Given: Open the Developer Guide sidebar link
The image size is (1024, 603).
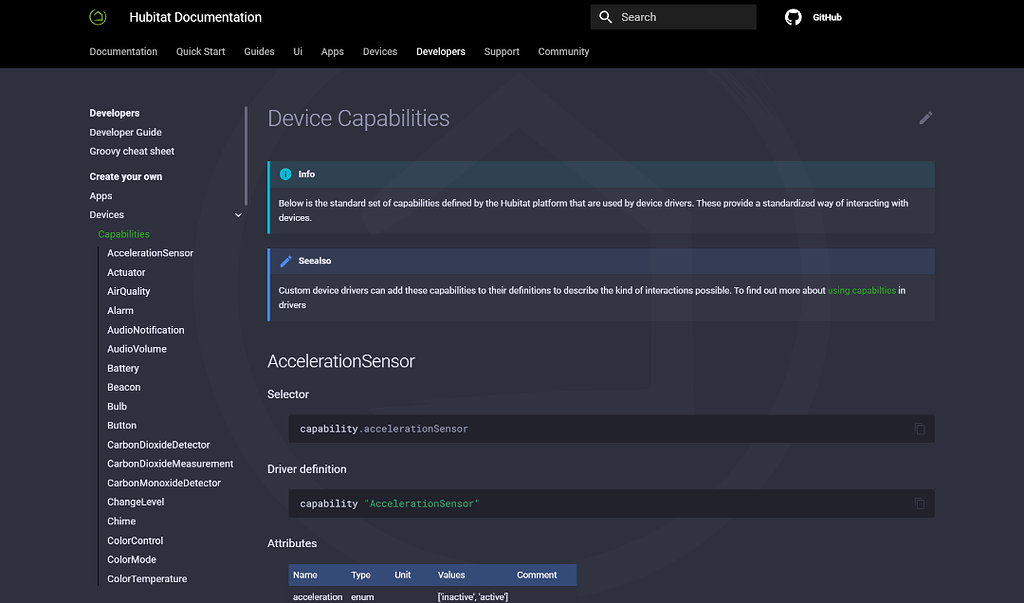Looking at the screenshot, I should pyautogui.click(x=125, y=132).
